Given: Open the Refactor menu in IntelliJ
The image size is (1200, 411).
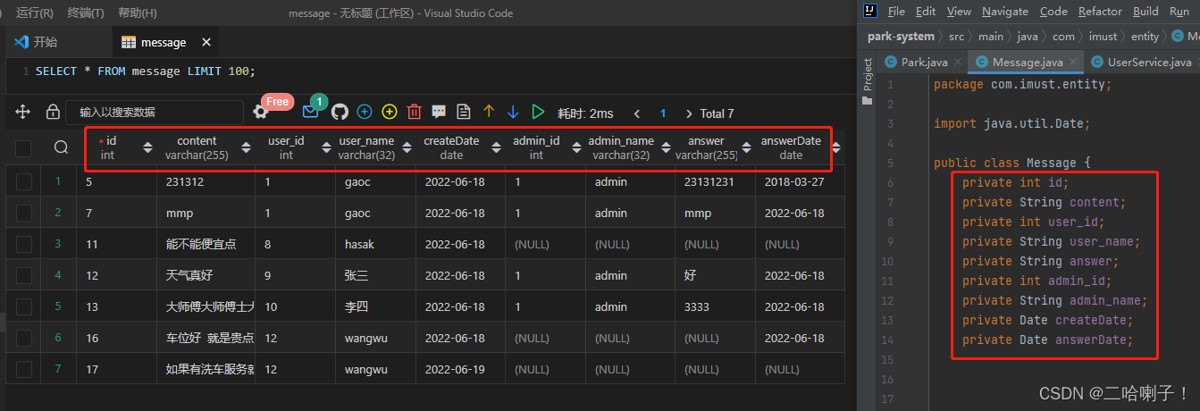Looking at the screenshot, I should coord(1099,11).
